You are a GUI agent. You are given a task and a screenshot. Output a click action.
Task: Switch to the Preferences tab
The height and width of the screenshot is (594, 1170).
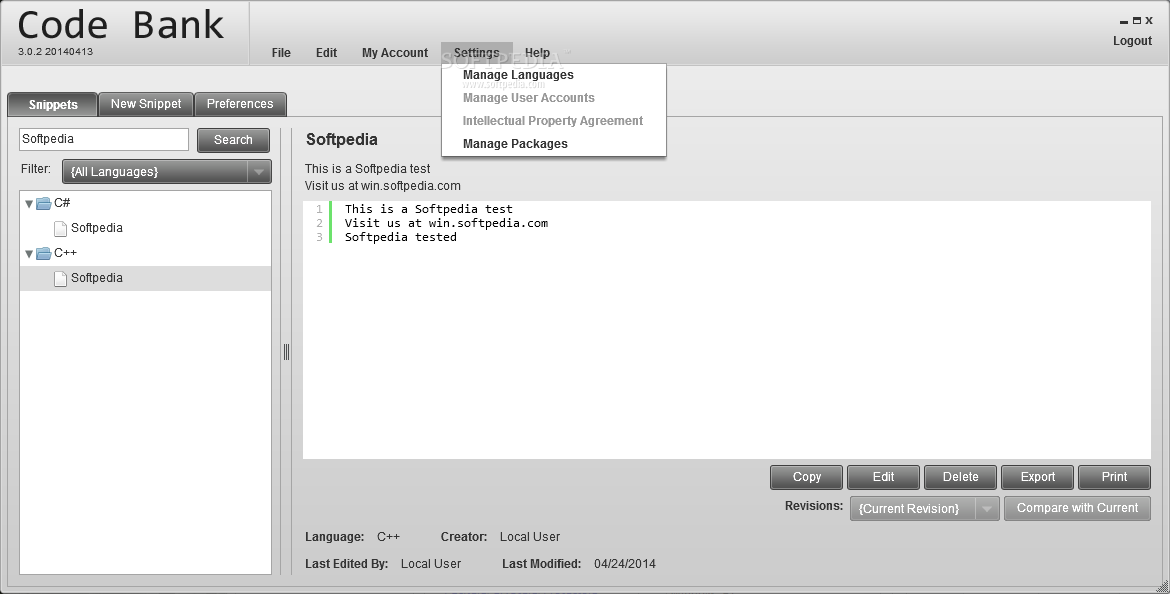click(x=240, y=104)
